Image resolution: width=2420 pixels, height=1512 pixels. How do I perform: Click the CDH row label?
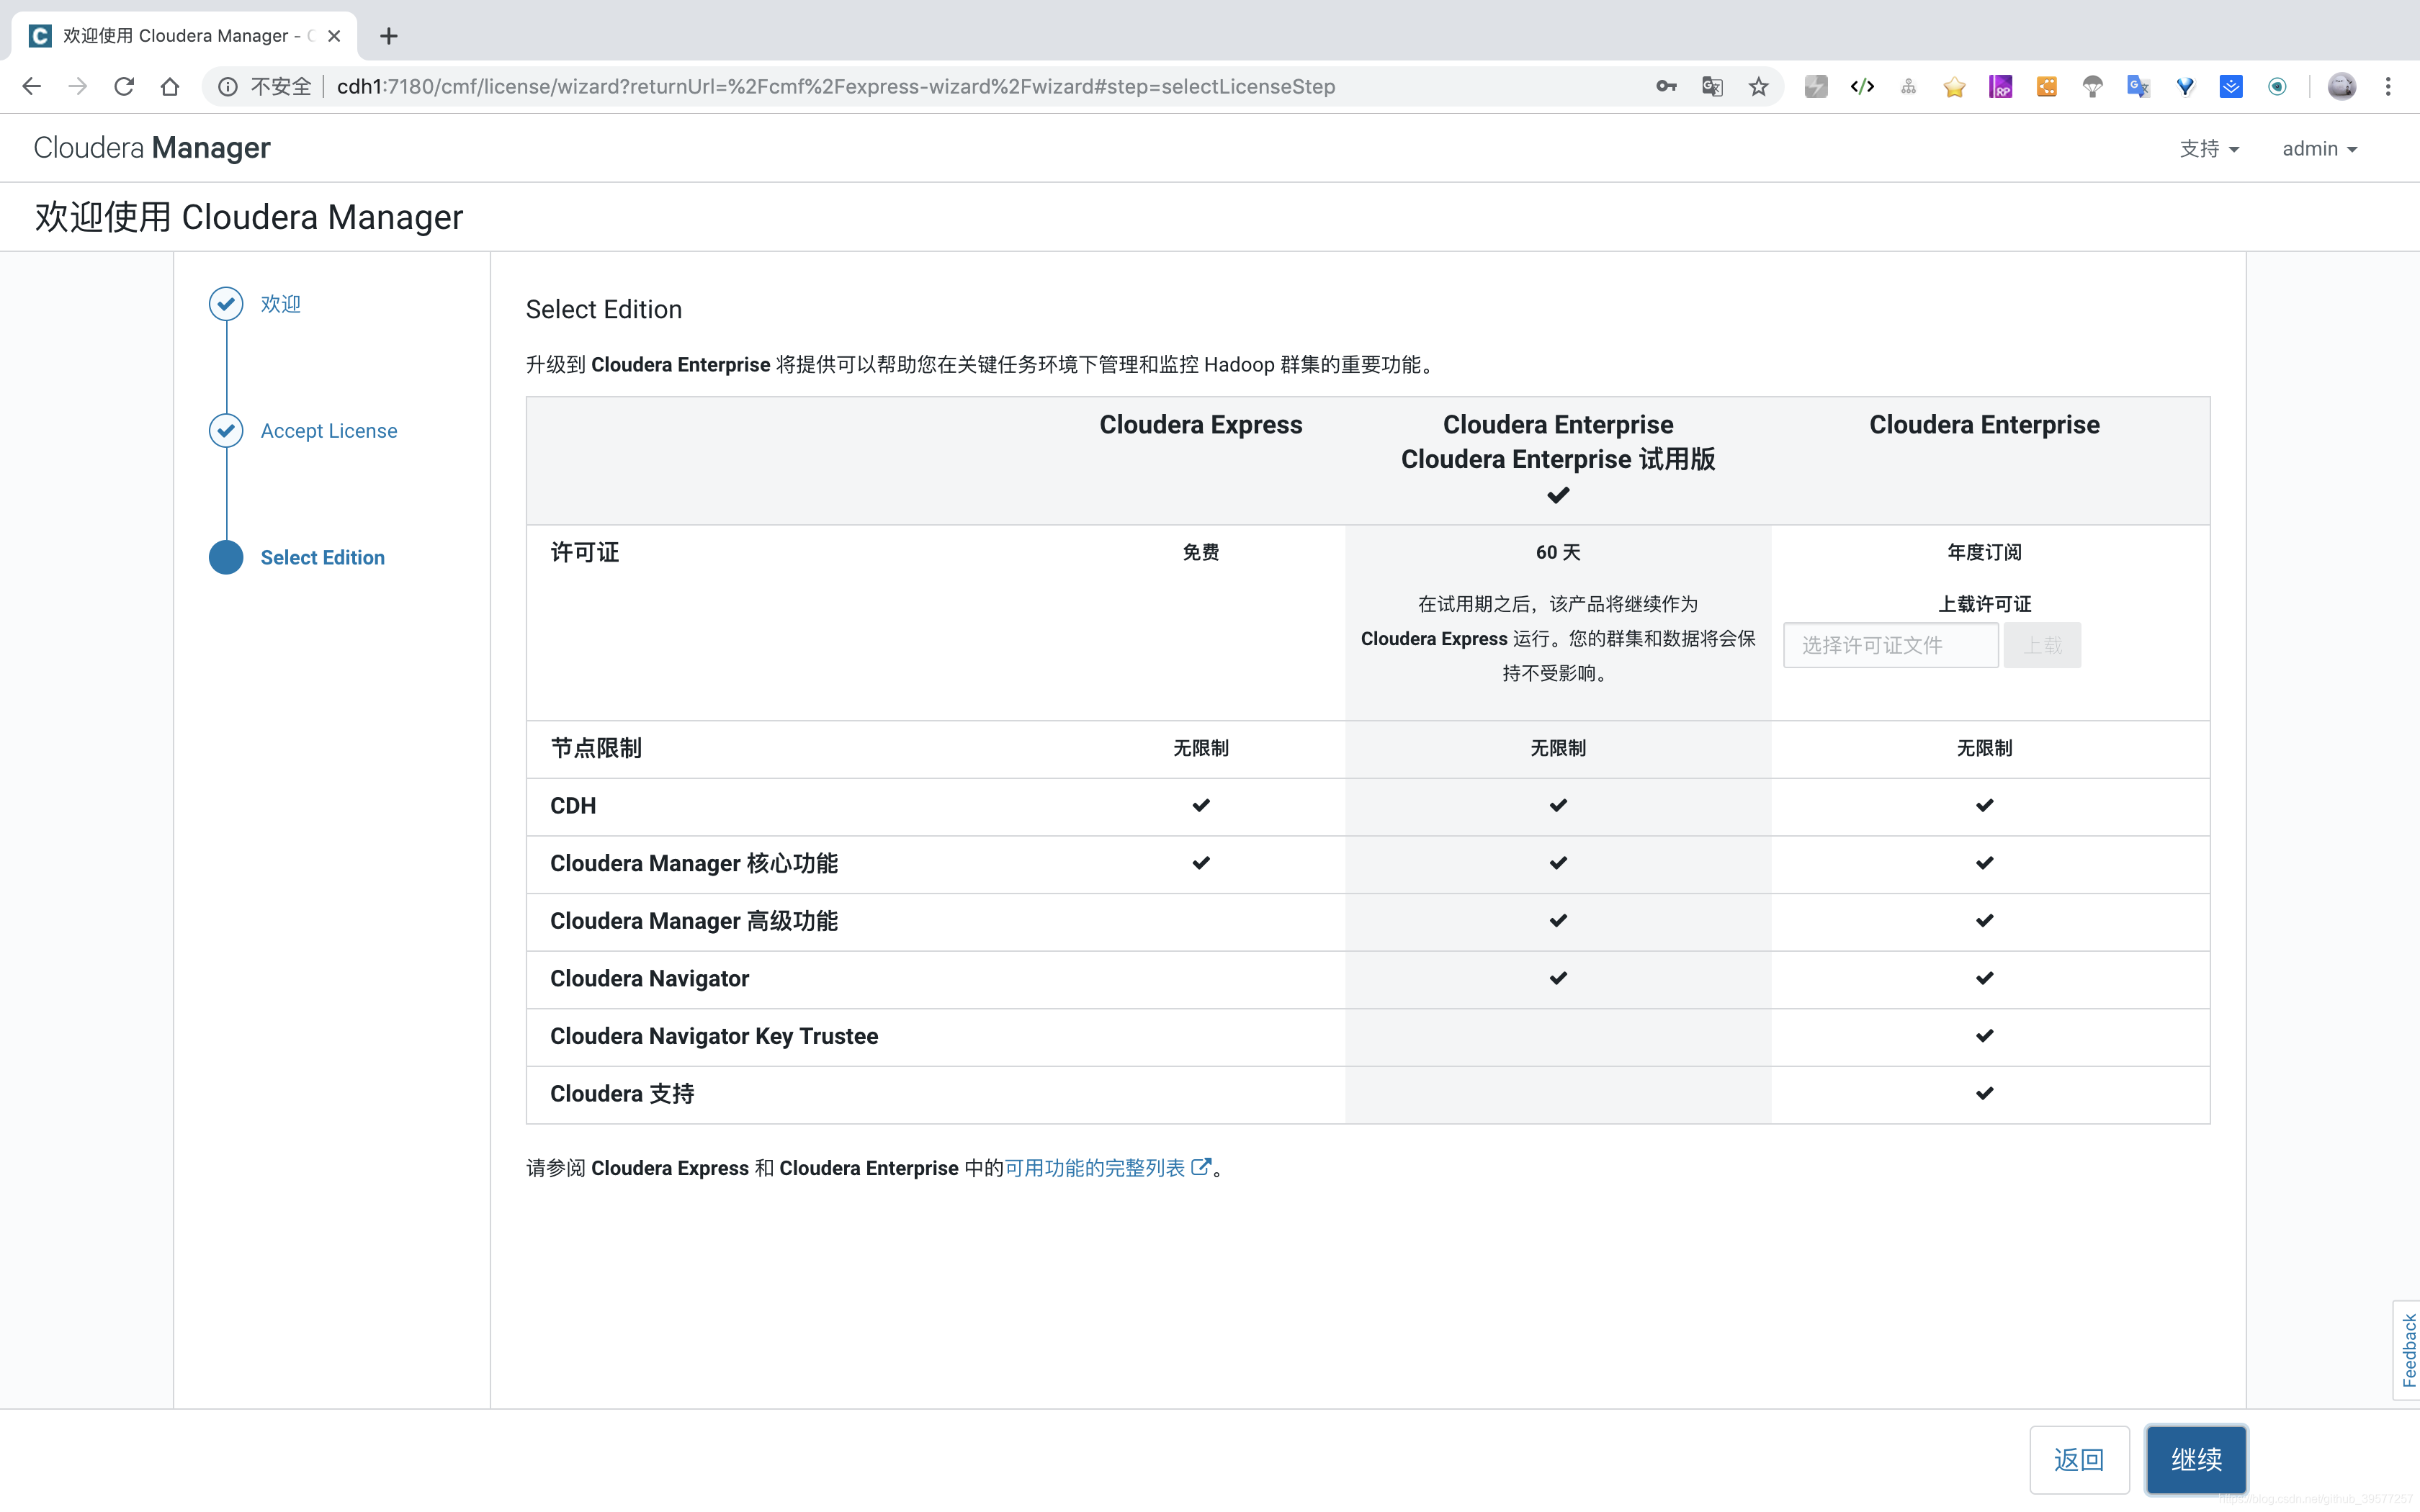pos(573,806)
